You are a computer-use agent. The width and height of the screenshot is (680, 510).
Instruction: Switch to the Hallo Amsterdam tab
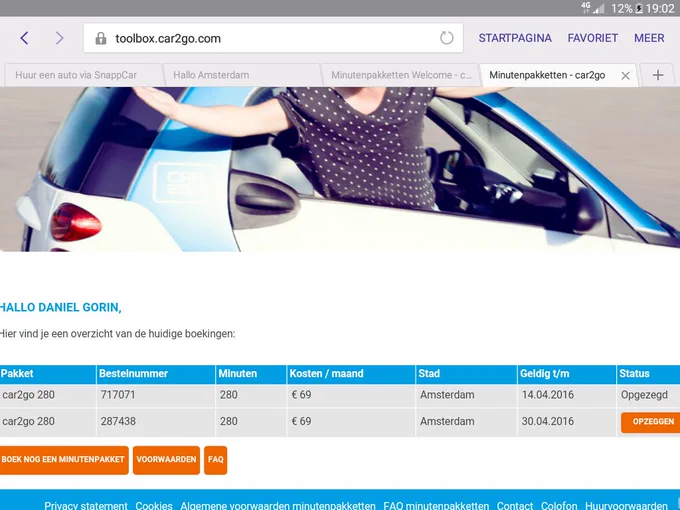[242, 75]
